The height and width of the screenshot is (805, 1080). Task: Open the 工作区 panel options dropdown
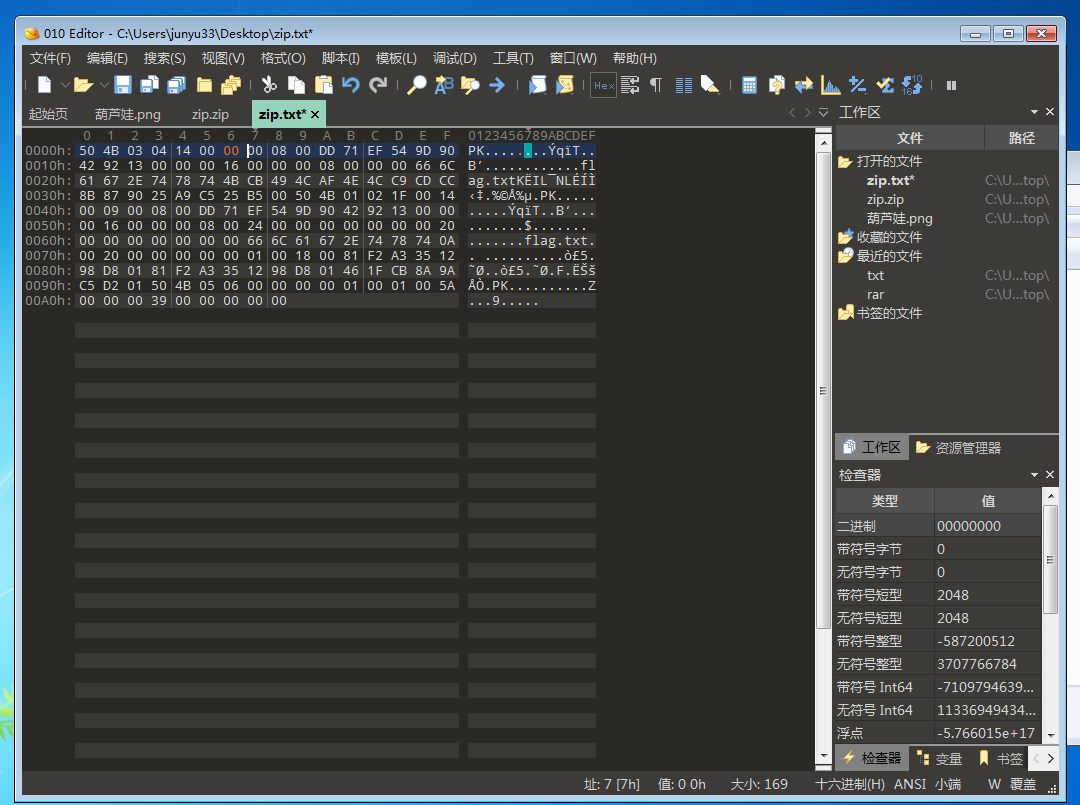[1034, 112]
